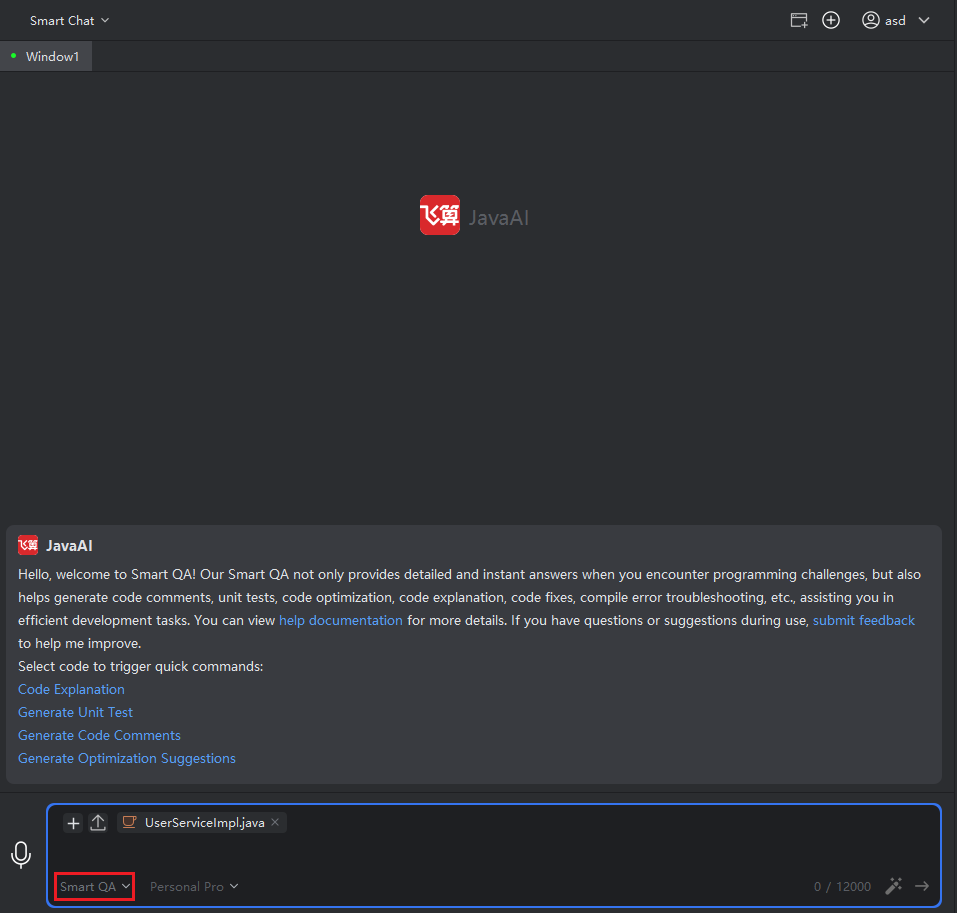Click the send arrow icon

922,886
